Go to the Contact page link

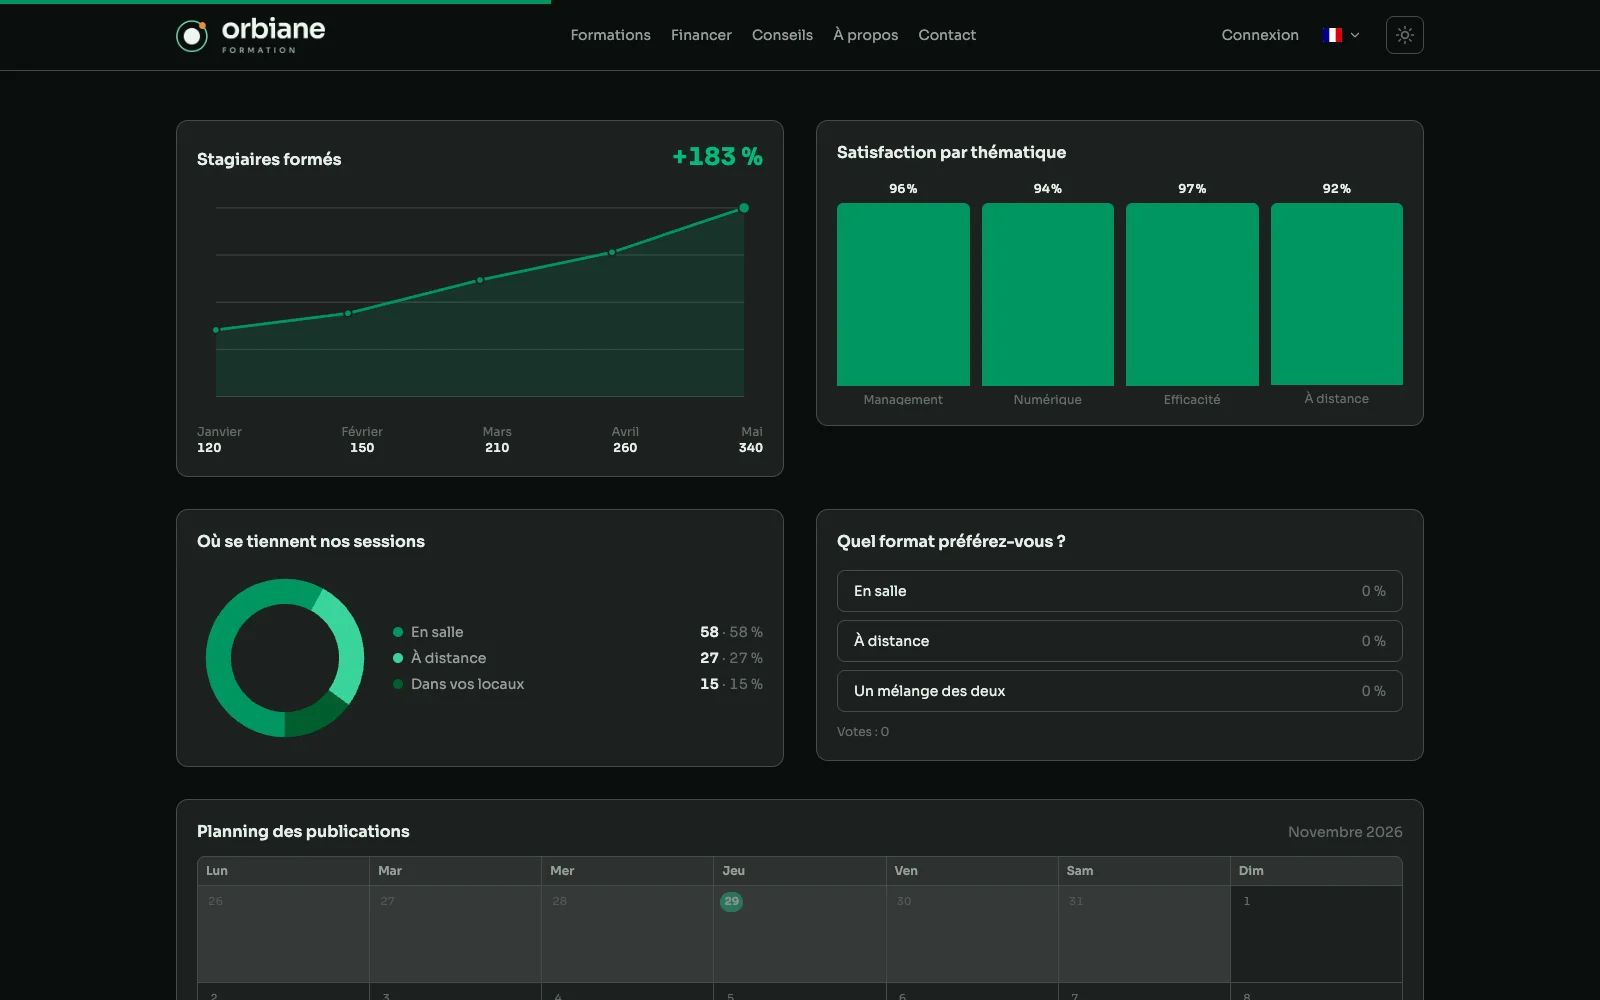click(947, 35)
